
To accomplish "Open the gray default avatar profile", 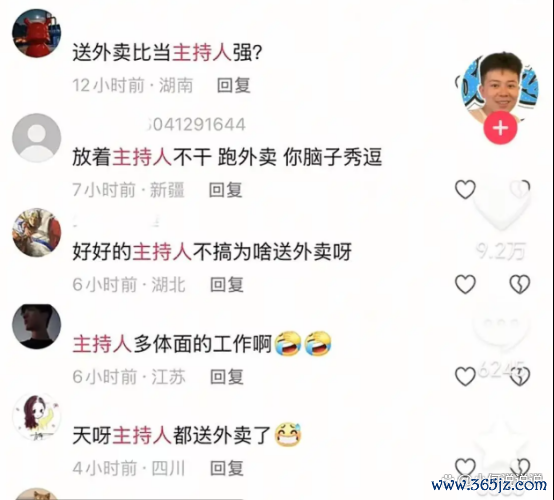I will [x=36, y=138].
